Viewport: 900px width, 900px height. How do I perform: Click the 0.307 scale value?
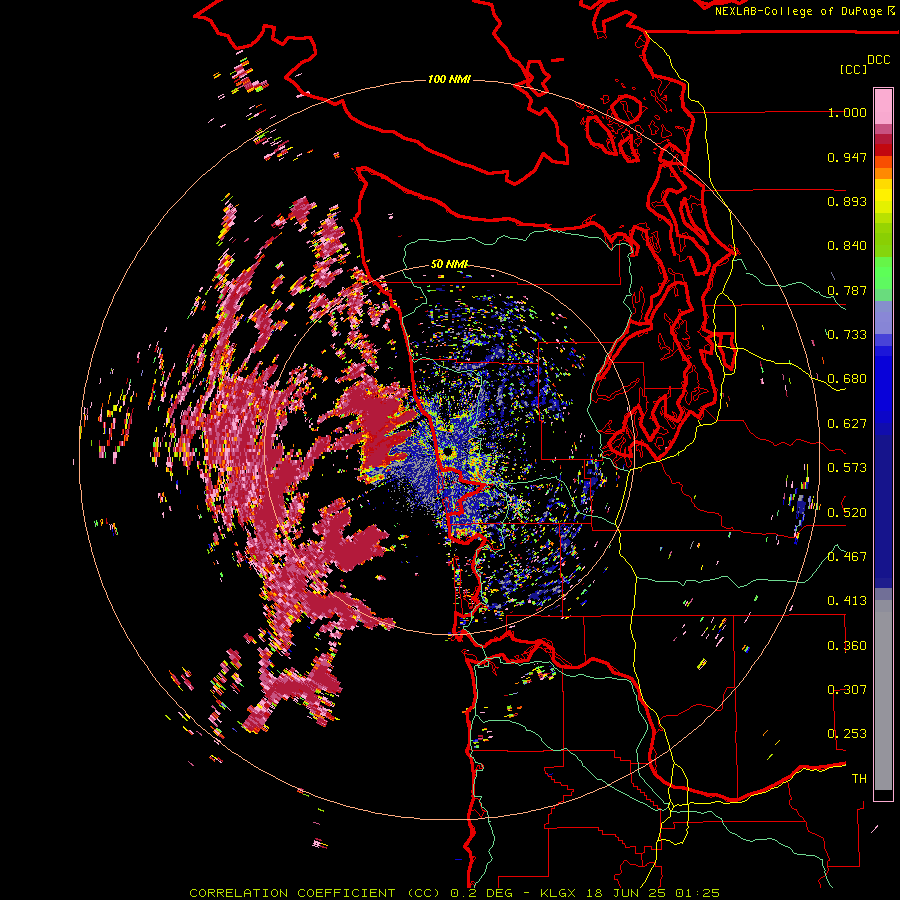847,690
